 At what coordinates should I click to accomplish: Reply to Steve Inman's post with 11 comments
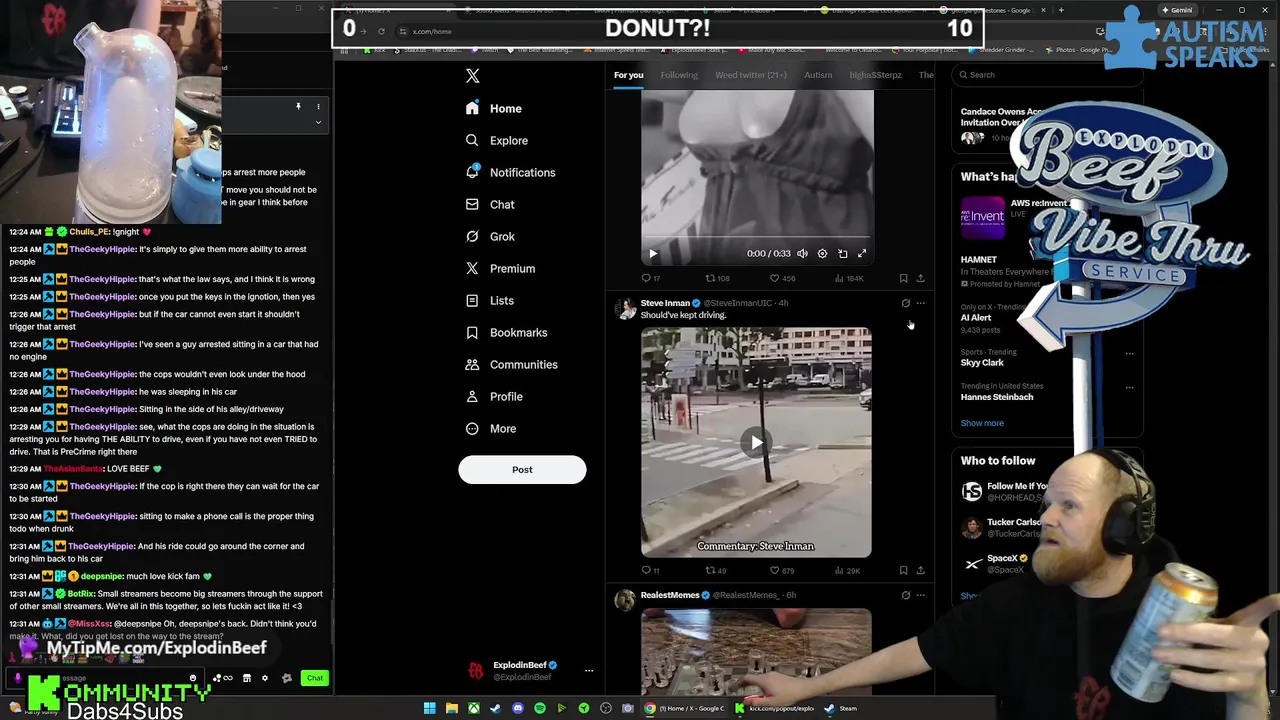[x=650, y=571]
